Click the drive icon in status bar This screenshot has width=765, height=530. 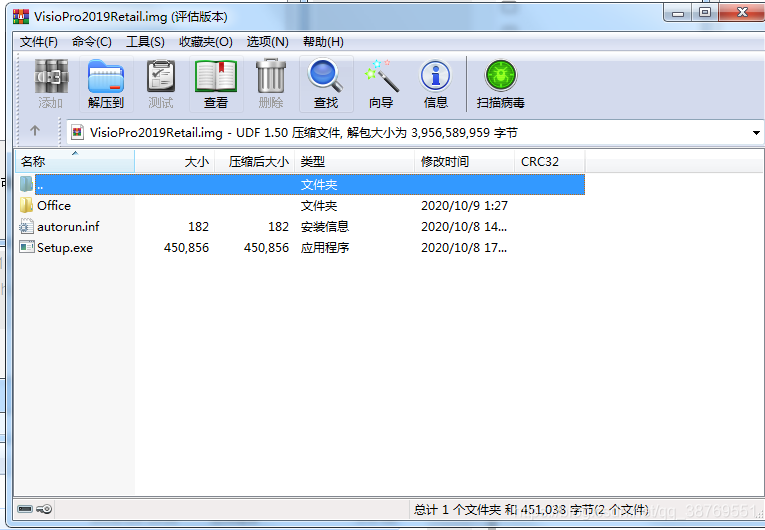click(25, 510)
